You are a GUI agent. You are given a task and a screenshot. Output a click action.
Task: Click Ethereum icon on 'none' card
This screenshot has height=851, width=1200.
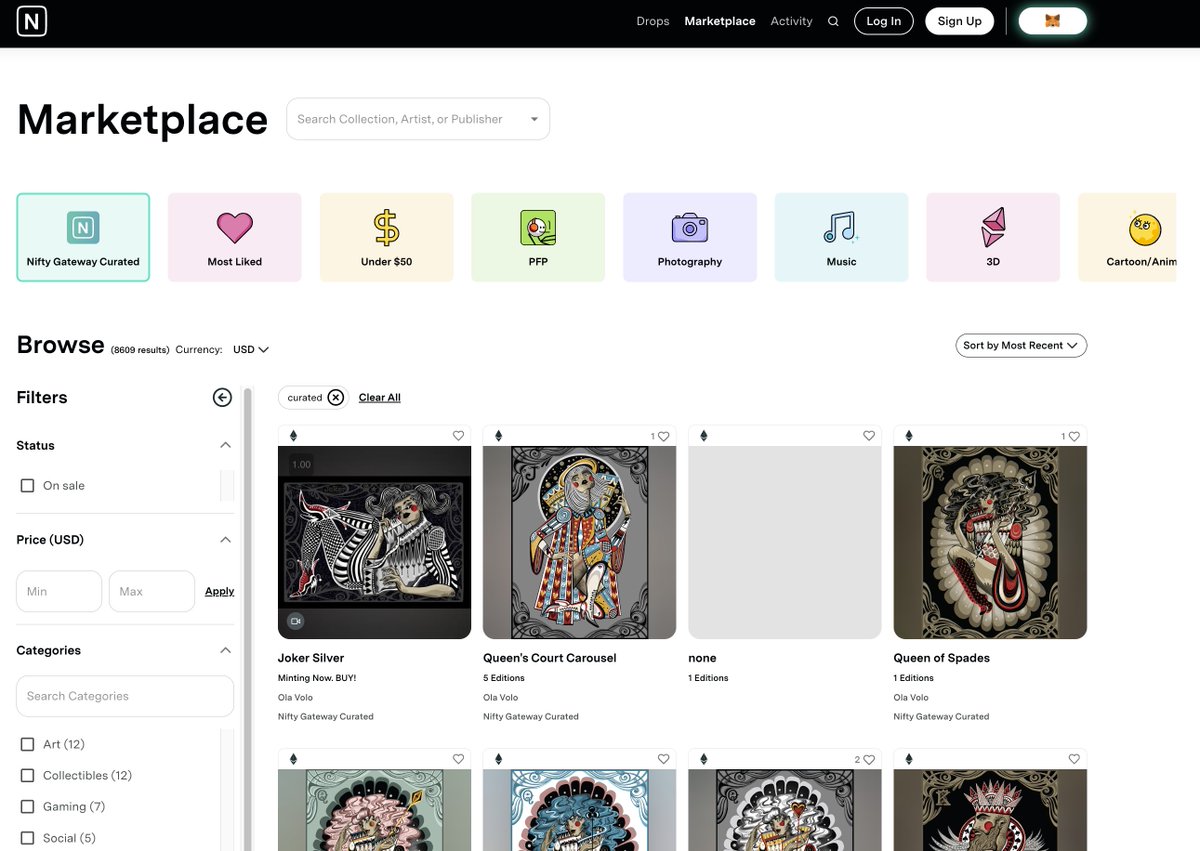click(x=704, y=436)
